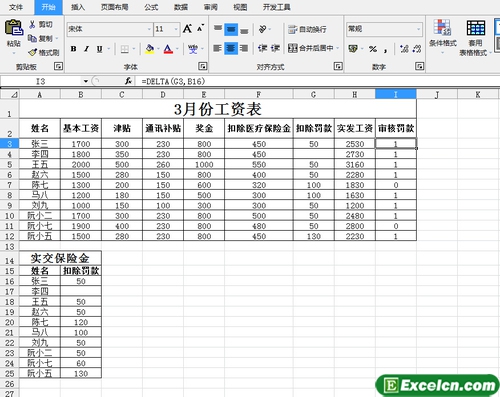Increase font size with large A icon
Image resolution: width=500 pixels, height=397 pixels.
tap(187, 29)
